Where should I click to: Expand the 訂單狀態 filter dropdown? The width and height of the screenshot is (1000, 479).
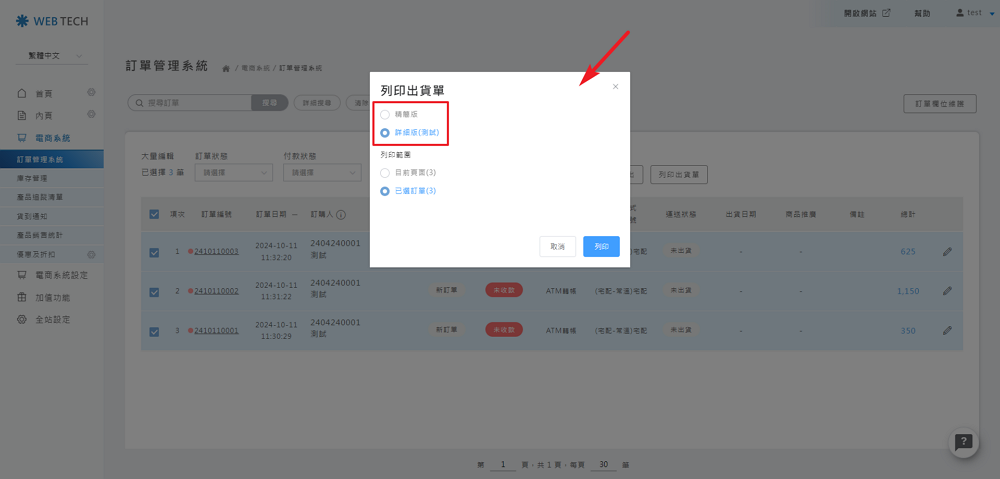pos(233,173)
